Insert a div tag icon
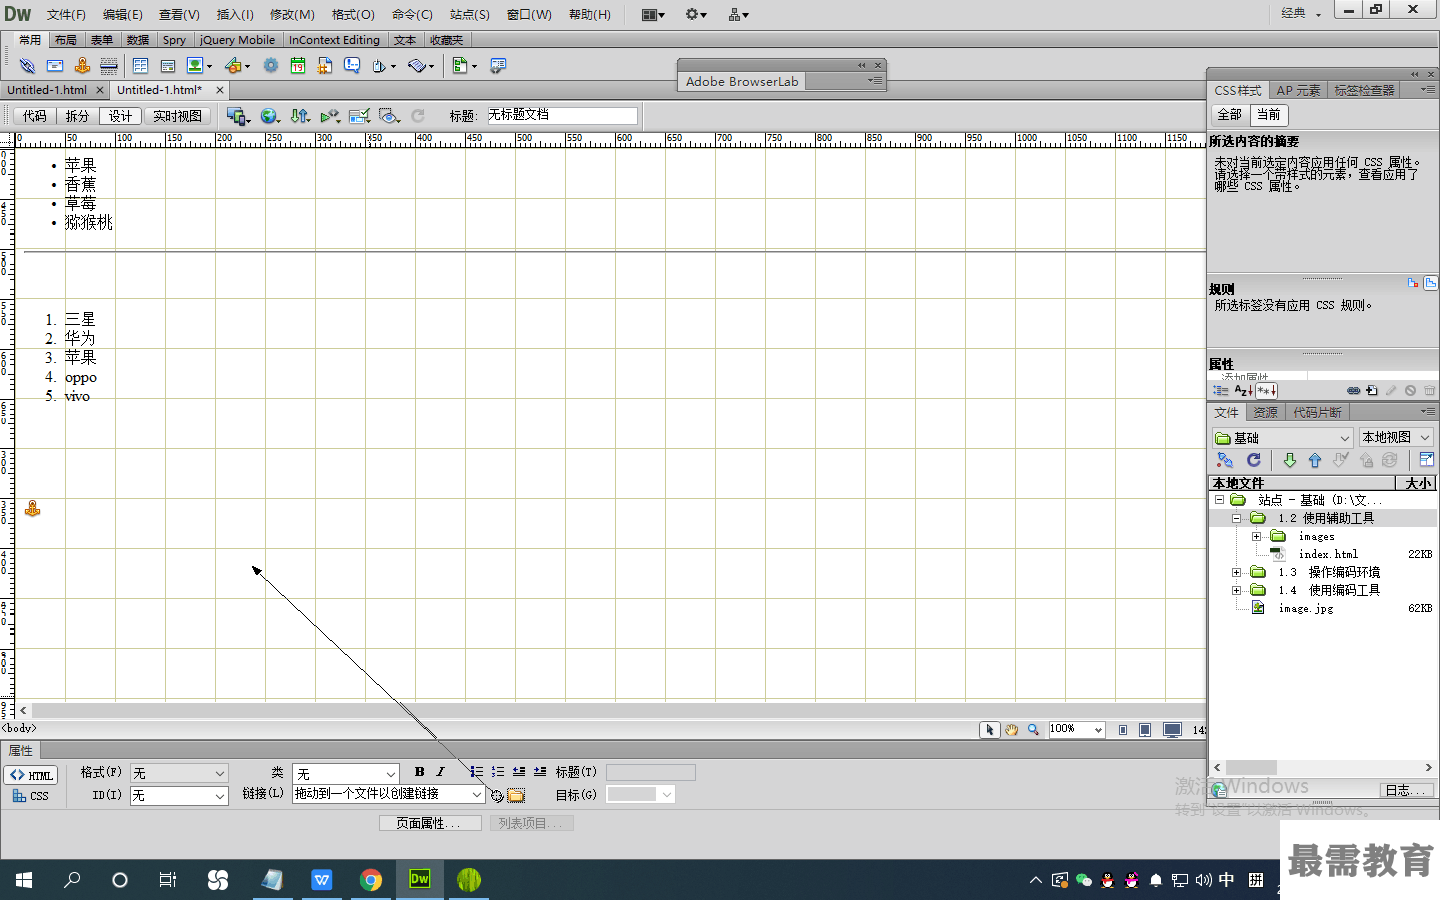 click(168, 66)
